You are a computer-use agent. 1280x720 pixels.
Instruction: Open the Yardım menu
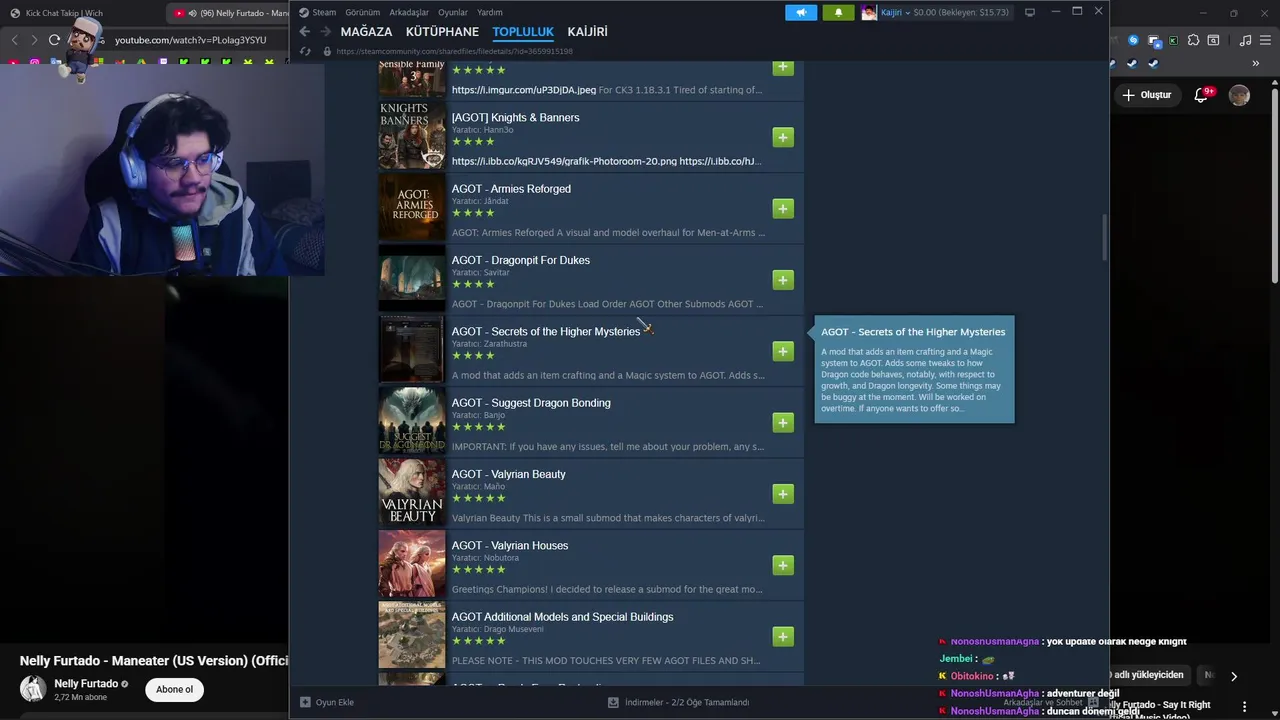pyautogui.click(x=490, y=12)
